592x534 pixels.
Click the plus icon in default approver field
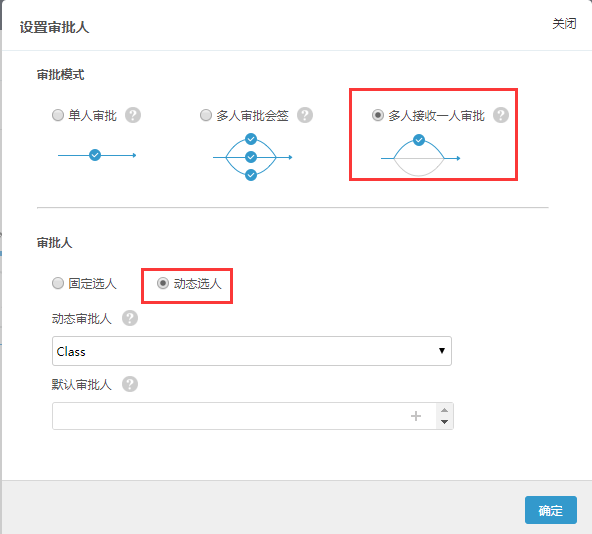click(416, 416)
